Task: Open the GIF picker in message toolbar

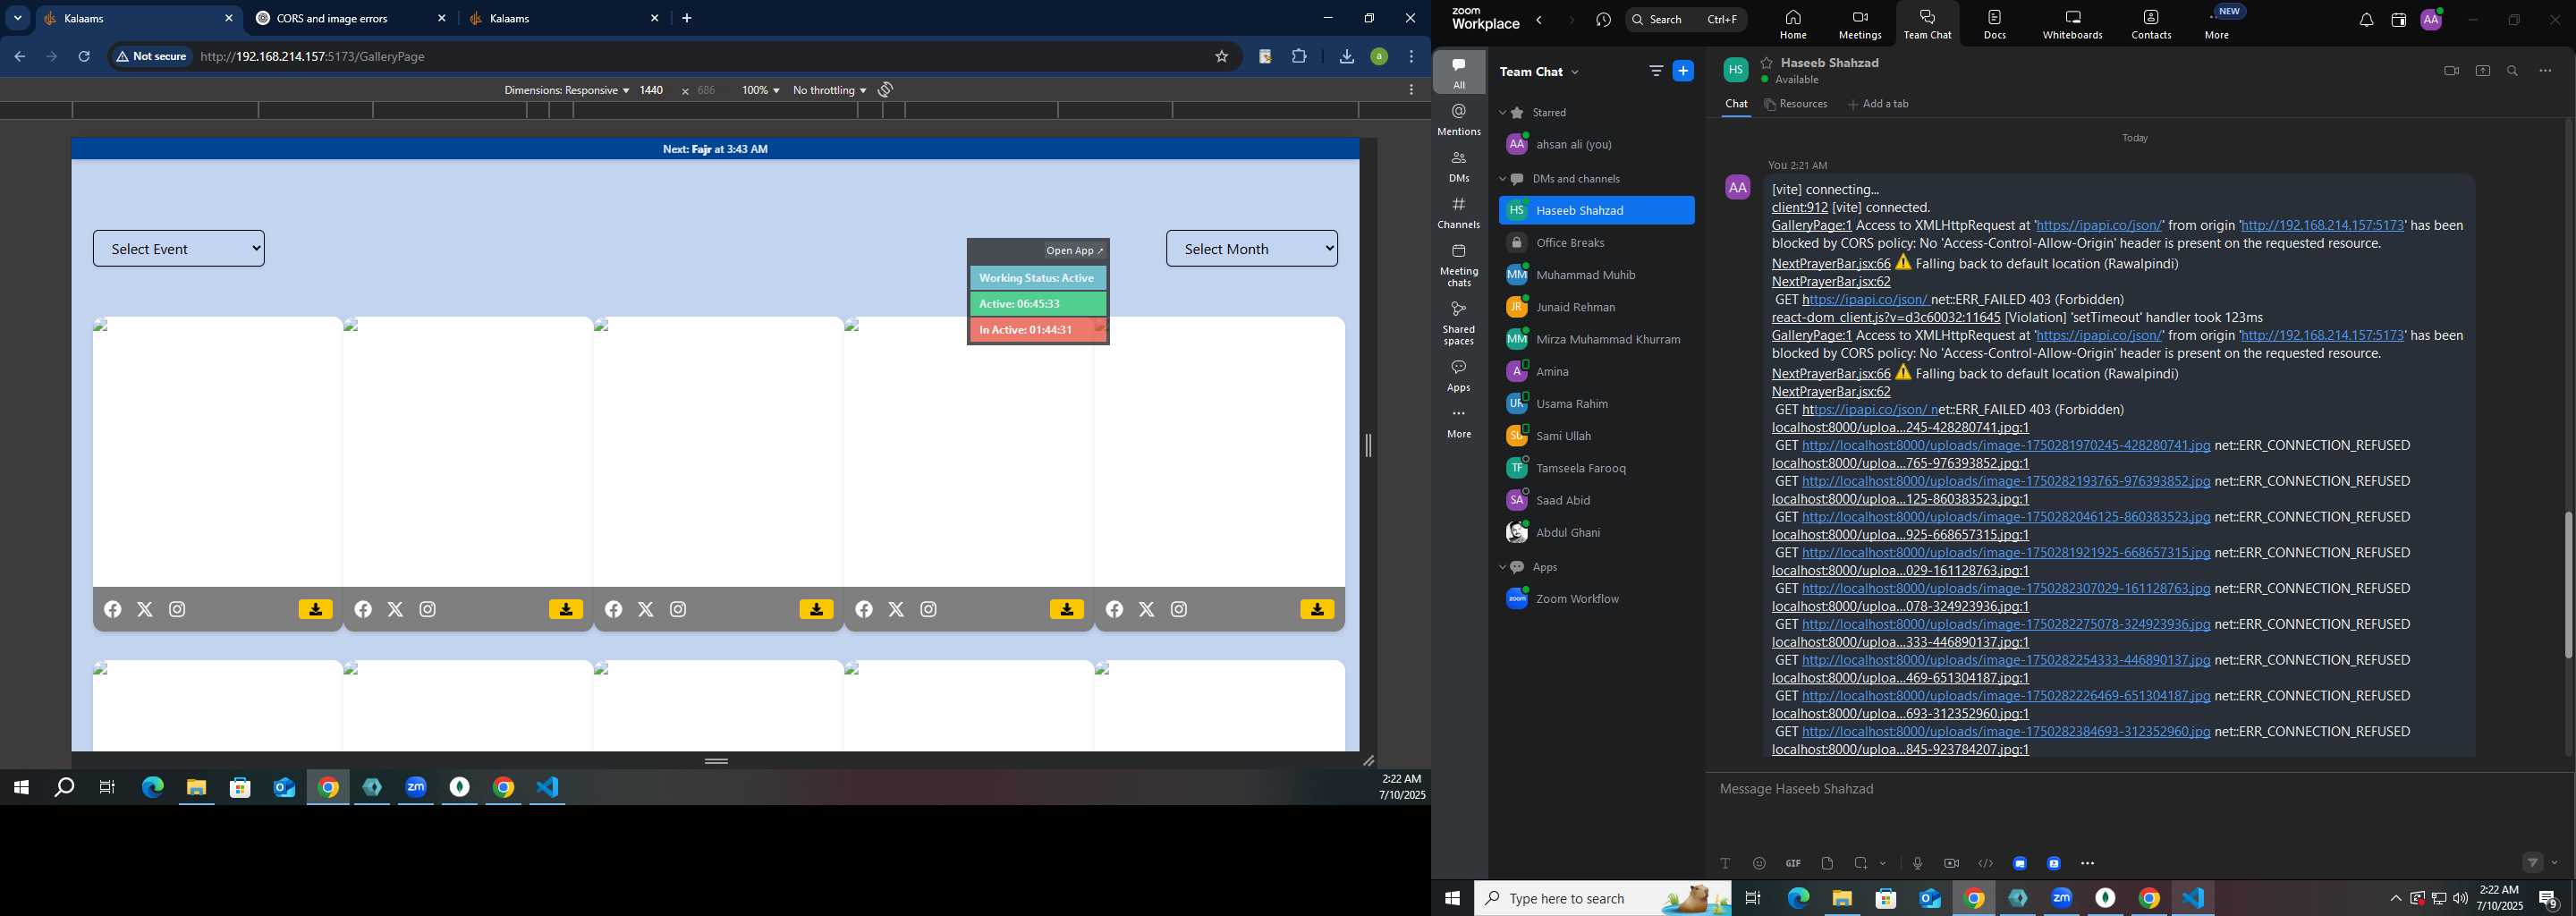Action: point(1793,863)
